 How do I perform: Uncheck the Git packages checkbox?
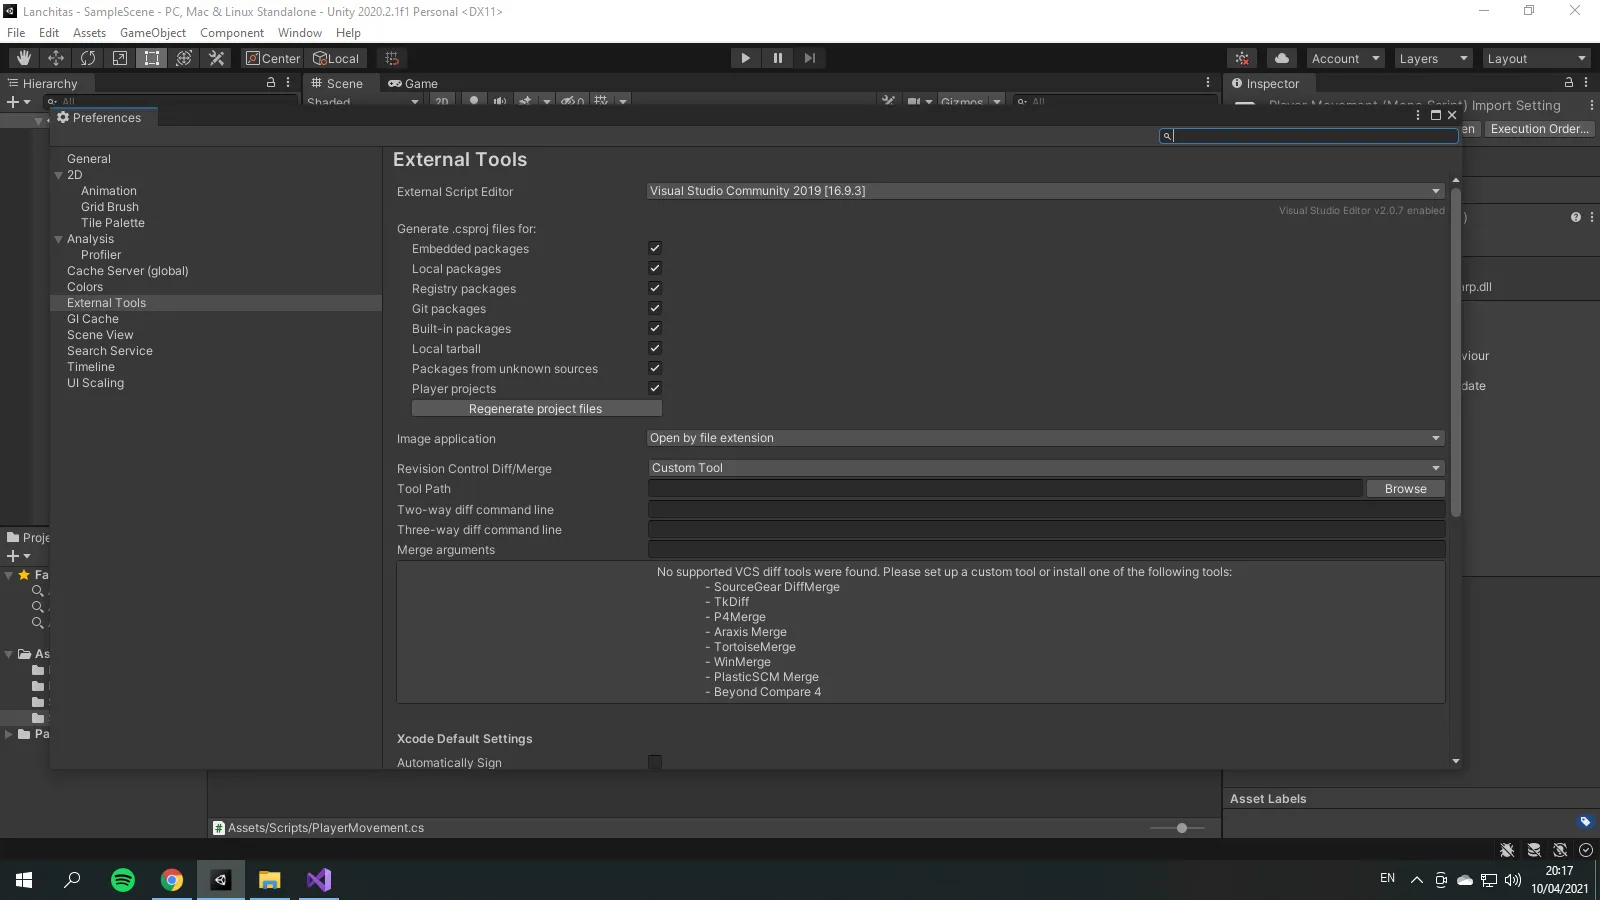(x=655, y=308)
